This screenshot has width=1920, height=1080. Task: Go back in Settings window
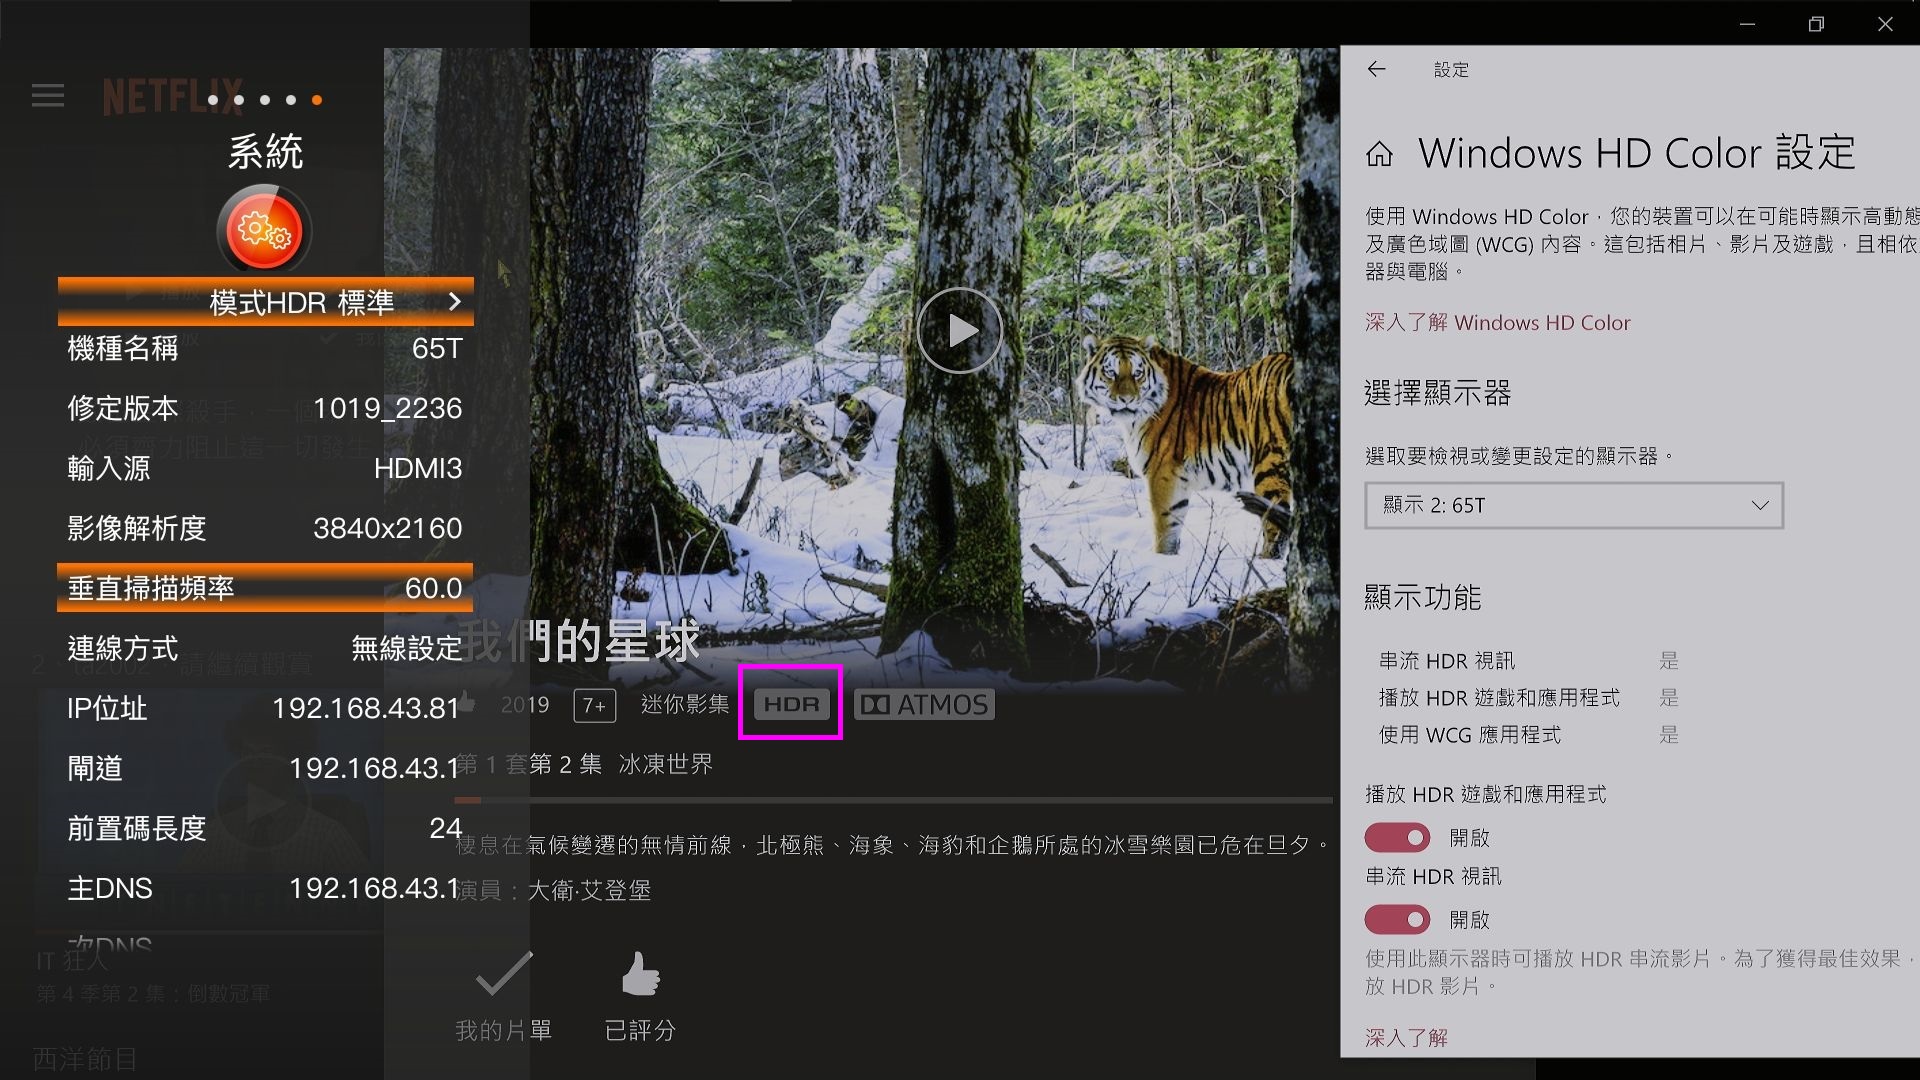click(x=1377, y=69)
